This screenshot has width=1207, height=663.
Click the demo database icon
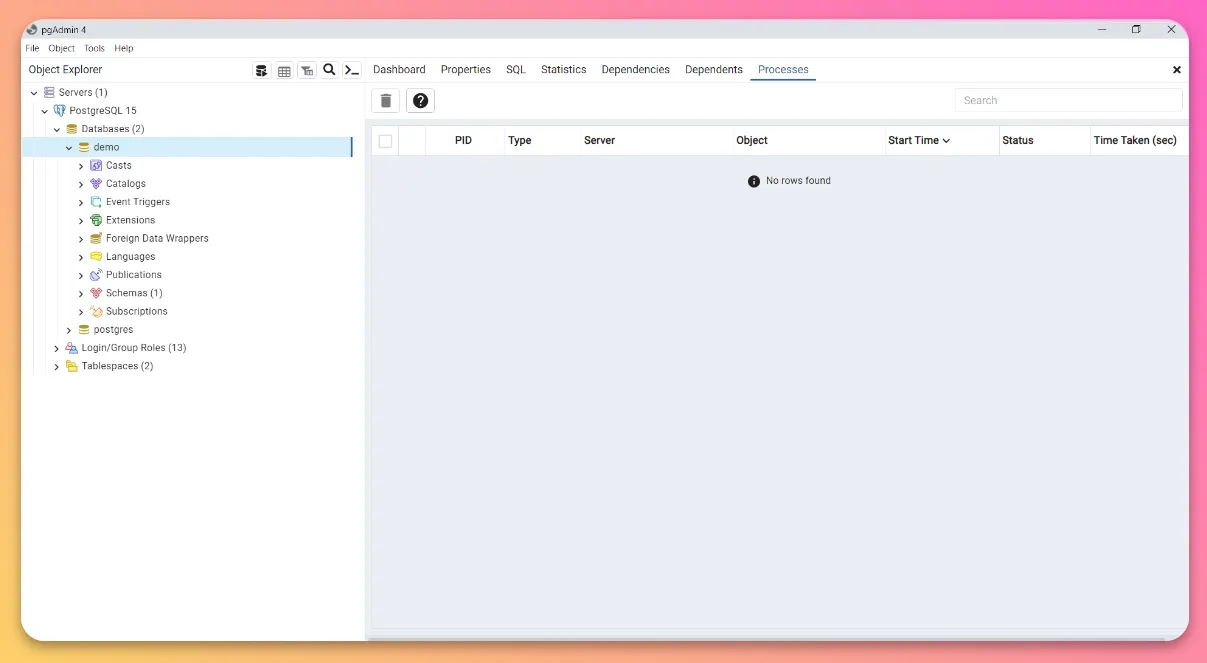pyautogui.click(x=84, y=147)
